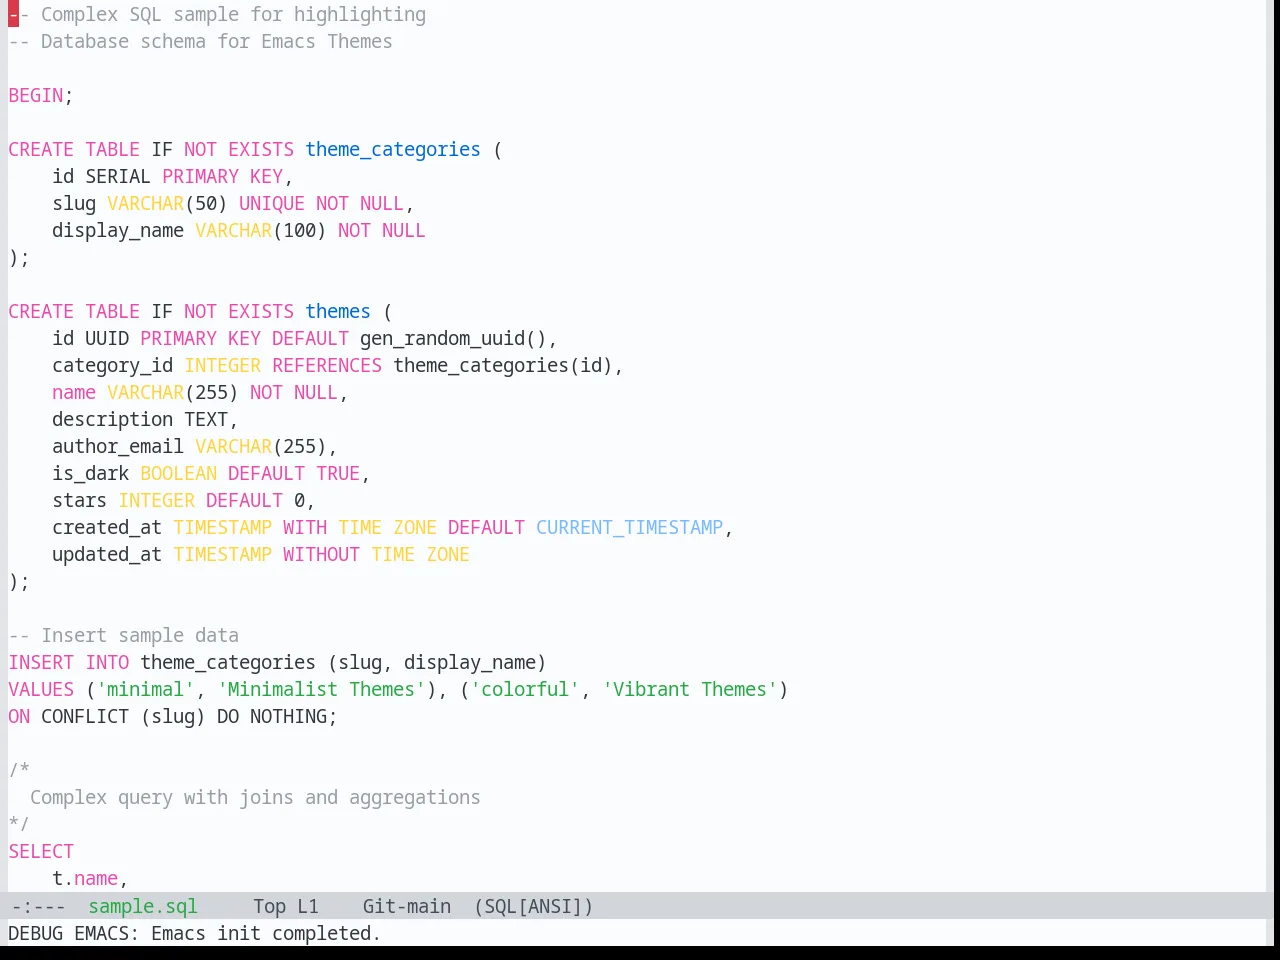Click the TRUE default value
Viewport: 1280px width, 960px height.
click(338, 473)
